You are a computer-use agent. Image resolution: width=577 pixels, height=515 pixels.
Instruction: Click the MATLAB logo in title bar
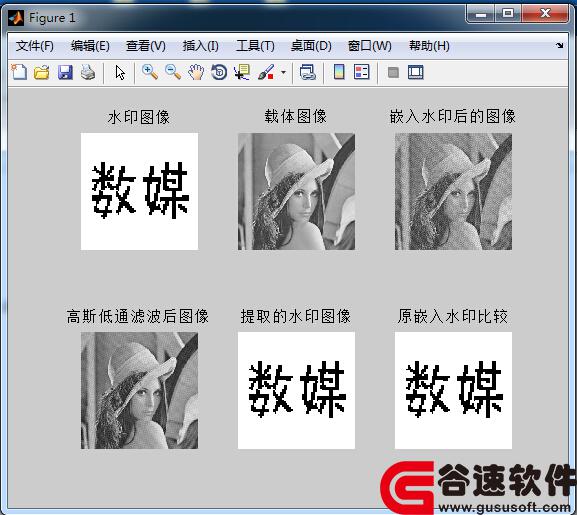click(x=16, y=18)
